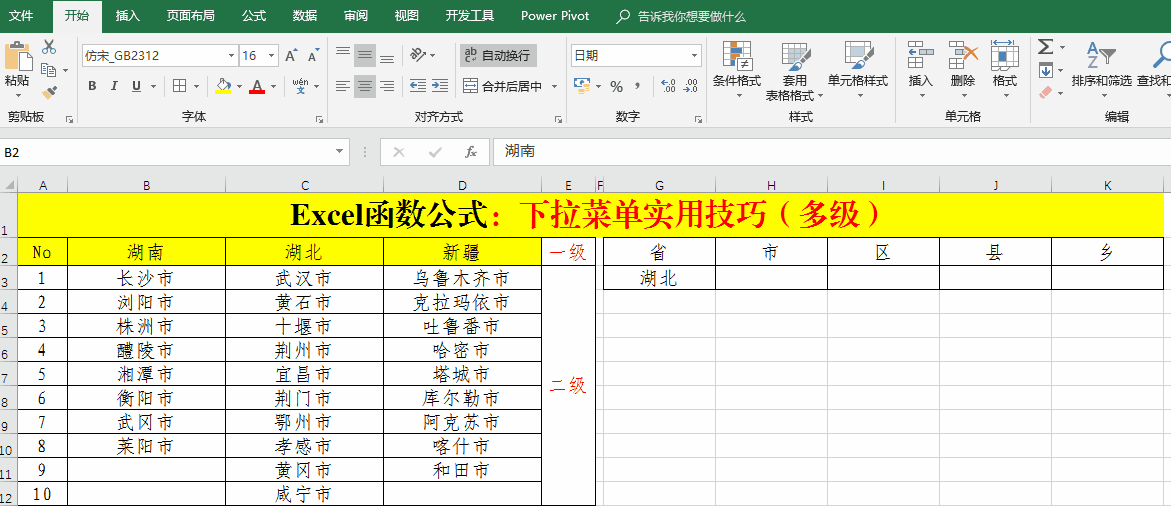Click the fx insert function icon
This screenshot has width=1171, height=506.
click(470, 152)
